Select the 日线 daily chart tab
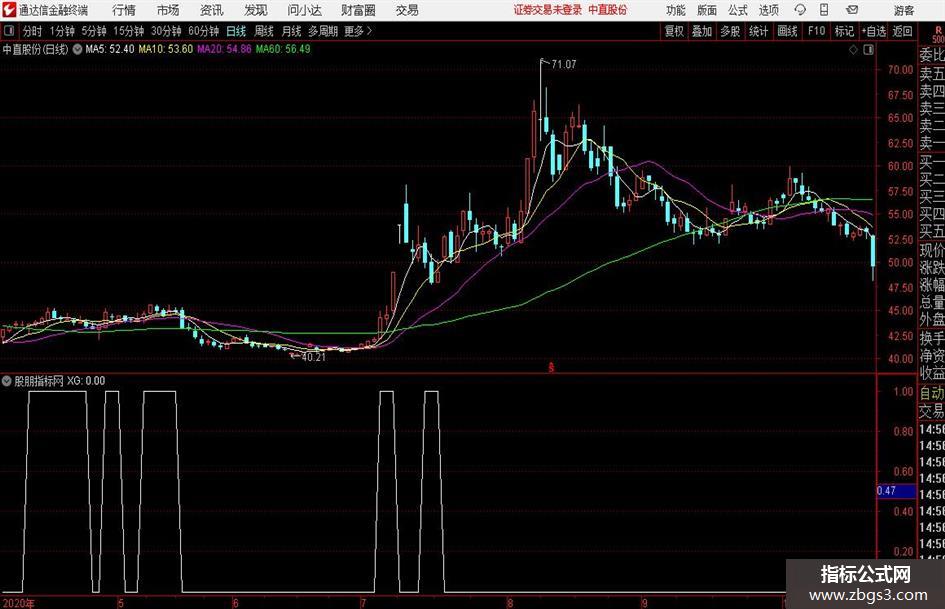 pos(236,31)
